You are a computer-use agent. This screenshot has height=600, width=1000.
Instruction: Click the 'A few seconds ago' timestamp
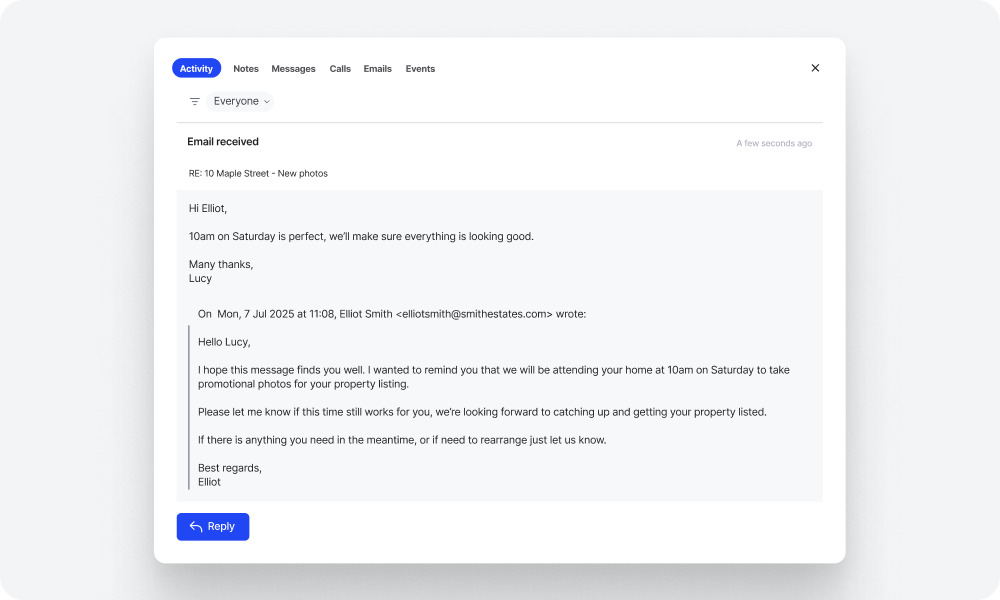[x=774, y=143]
